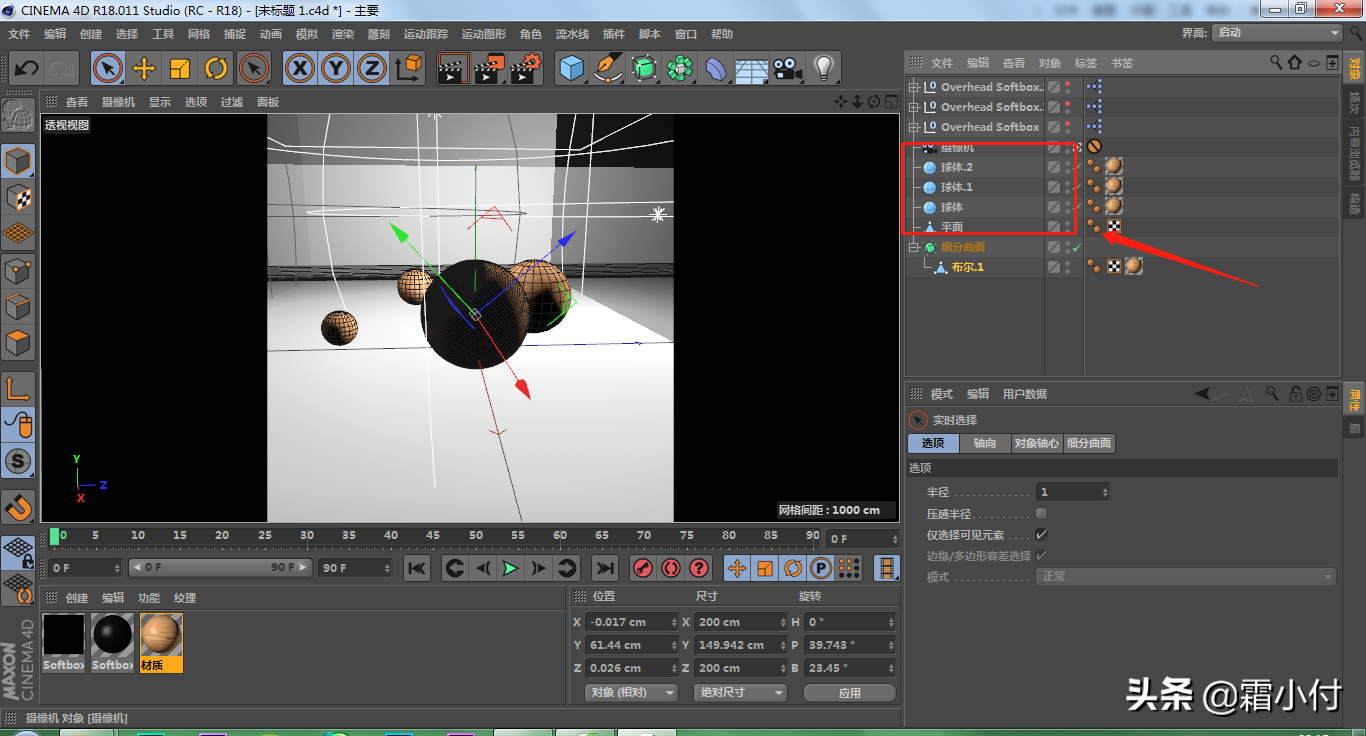
Task: Click the magnet Snap icon
Action: (18, 507)
